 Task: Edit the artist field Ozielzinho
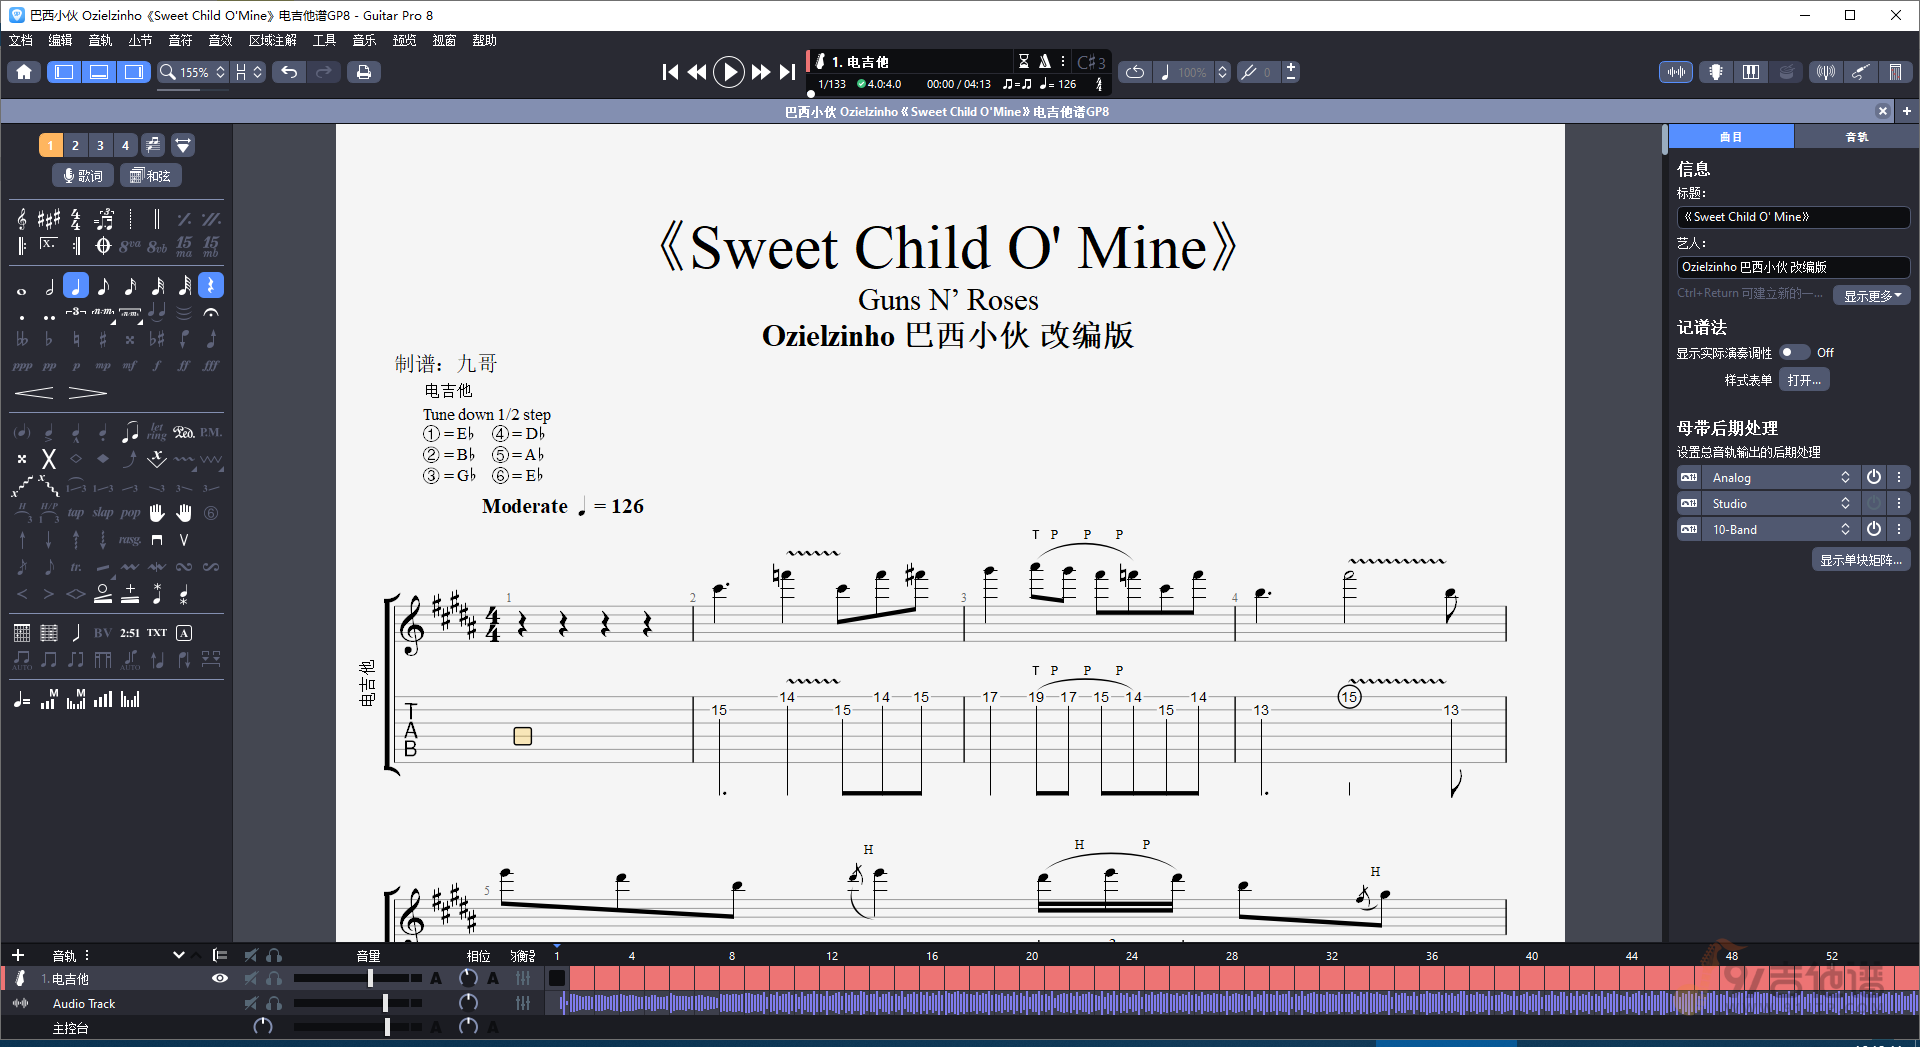tap(1793, 267)
